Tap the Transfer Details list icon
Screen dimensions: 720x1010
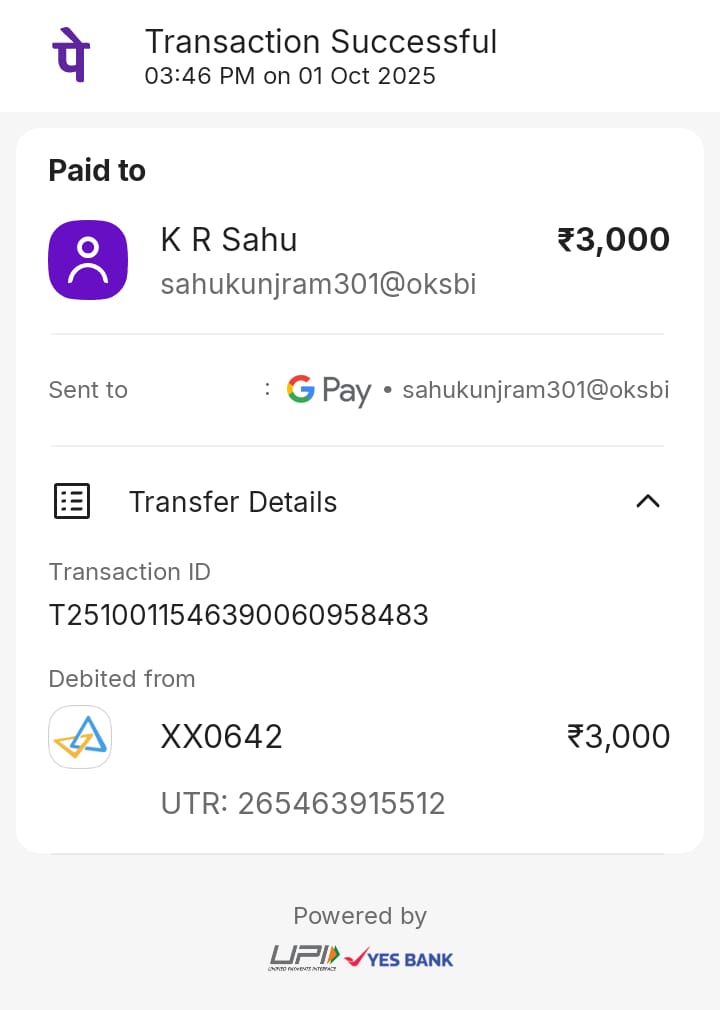[x=71, y=501]
